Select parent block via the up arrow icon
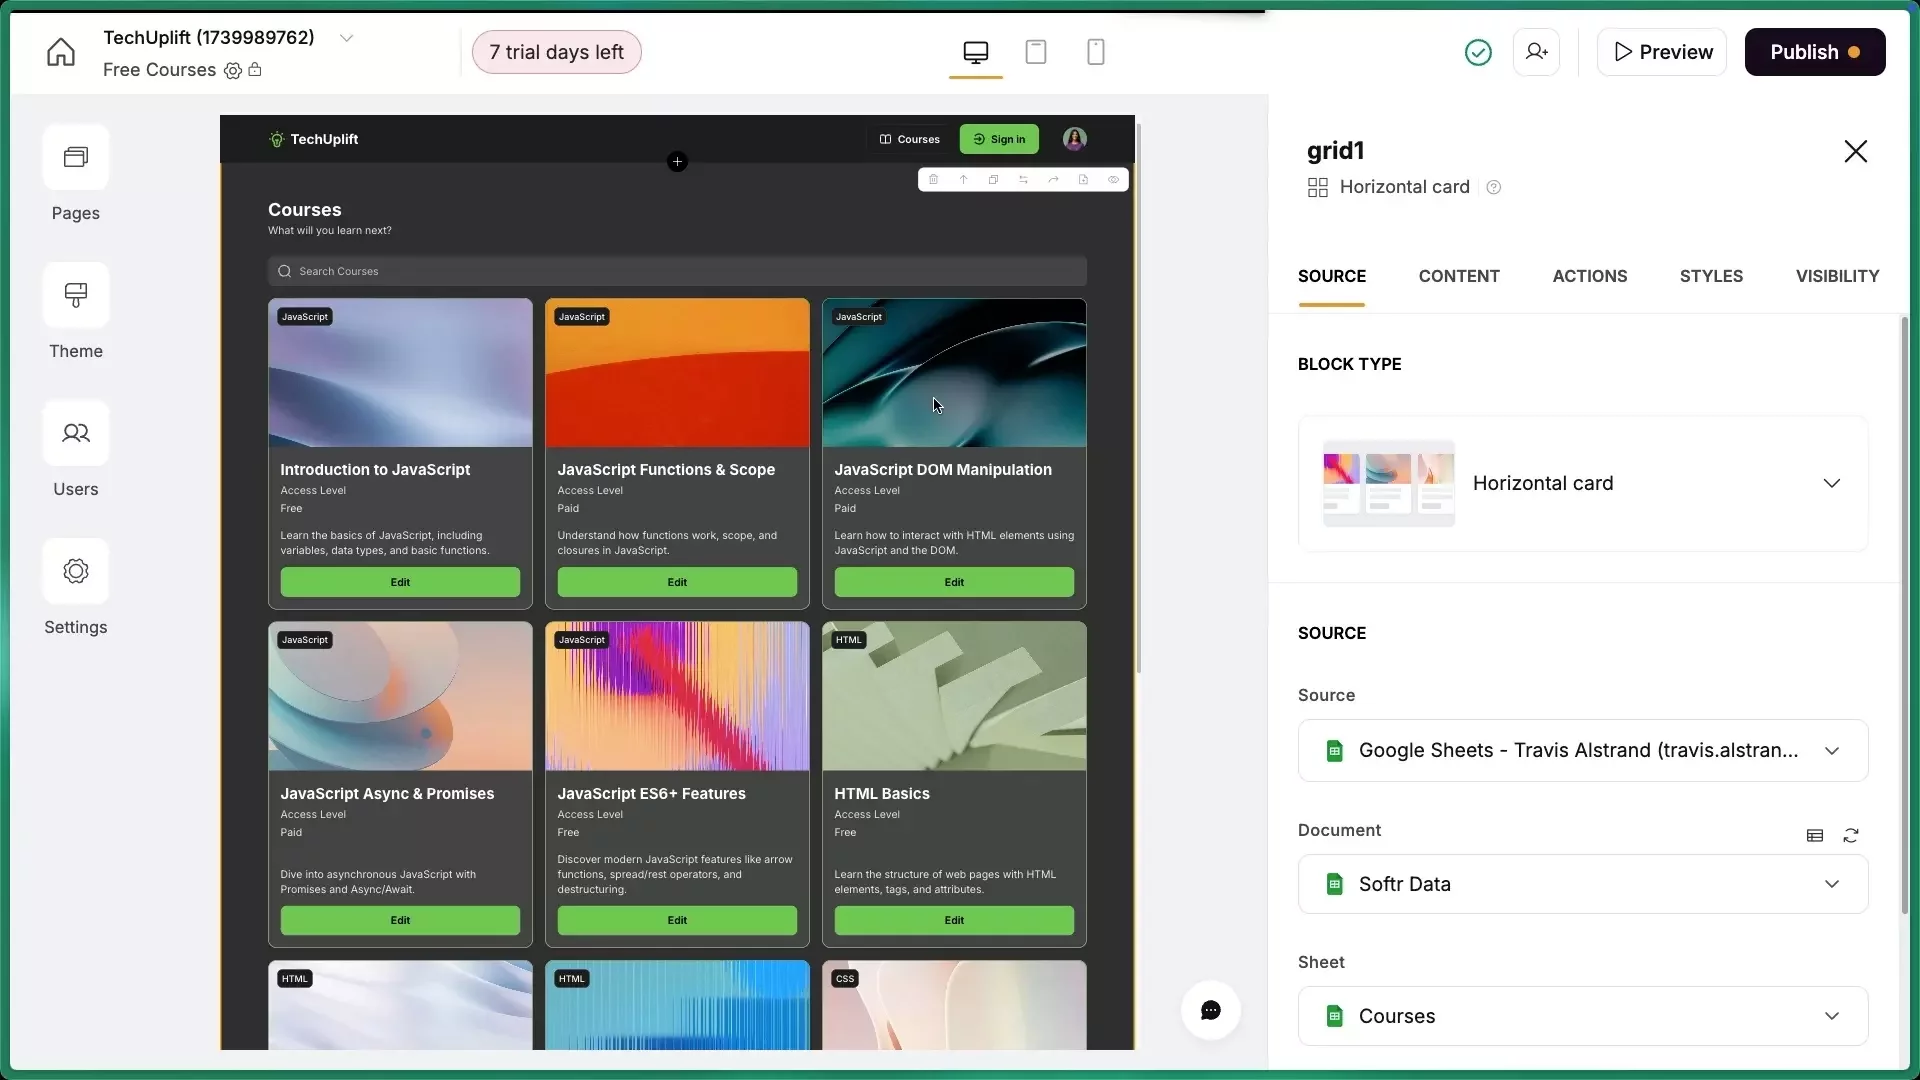Viewport: 1920px width, 1080px height. (963, 179)
